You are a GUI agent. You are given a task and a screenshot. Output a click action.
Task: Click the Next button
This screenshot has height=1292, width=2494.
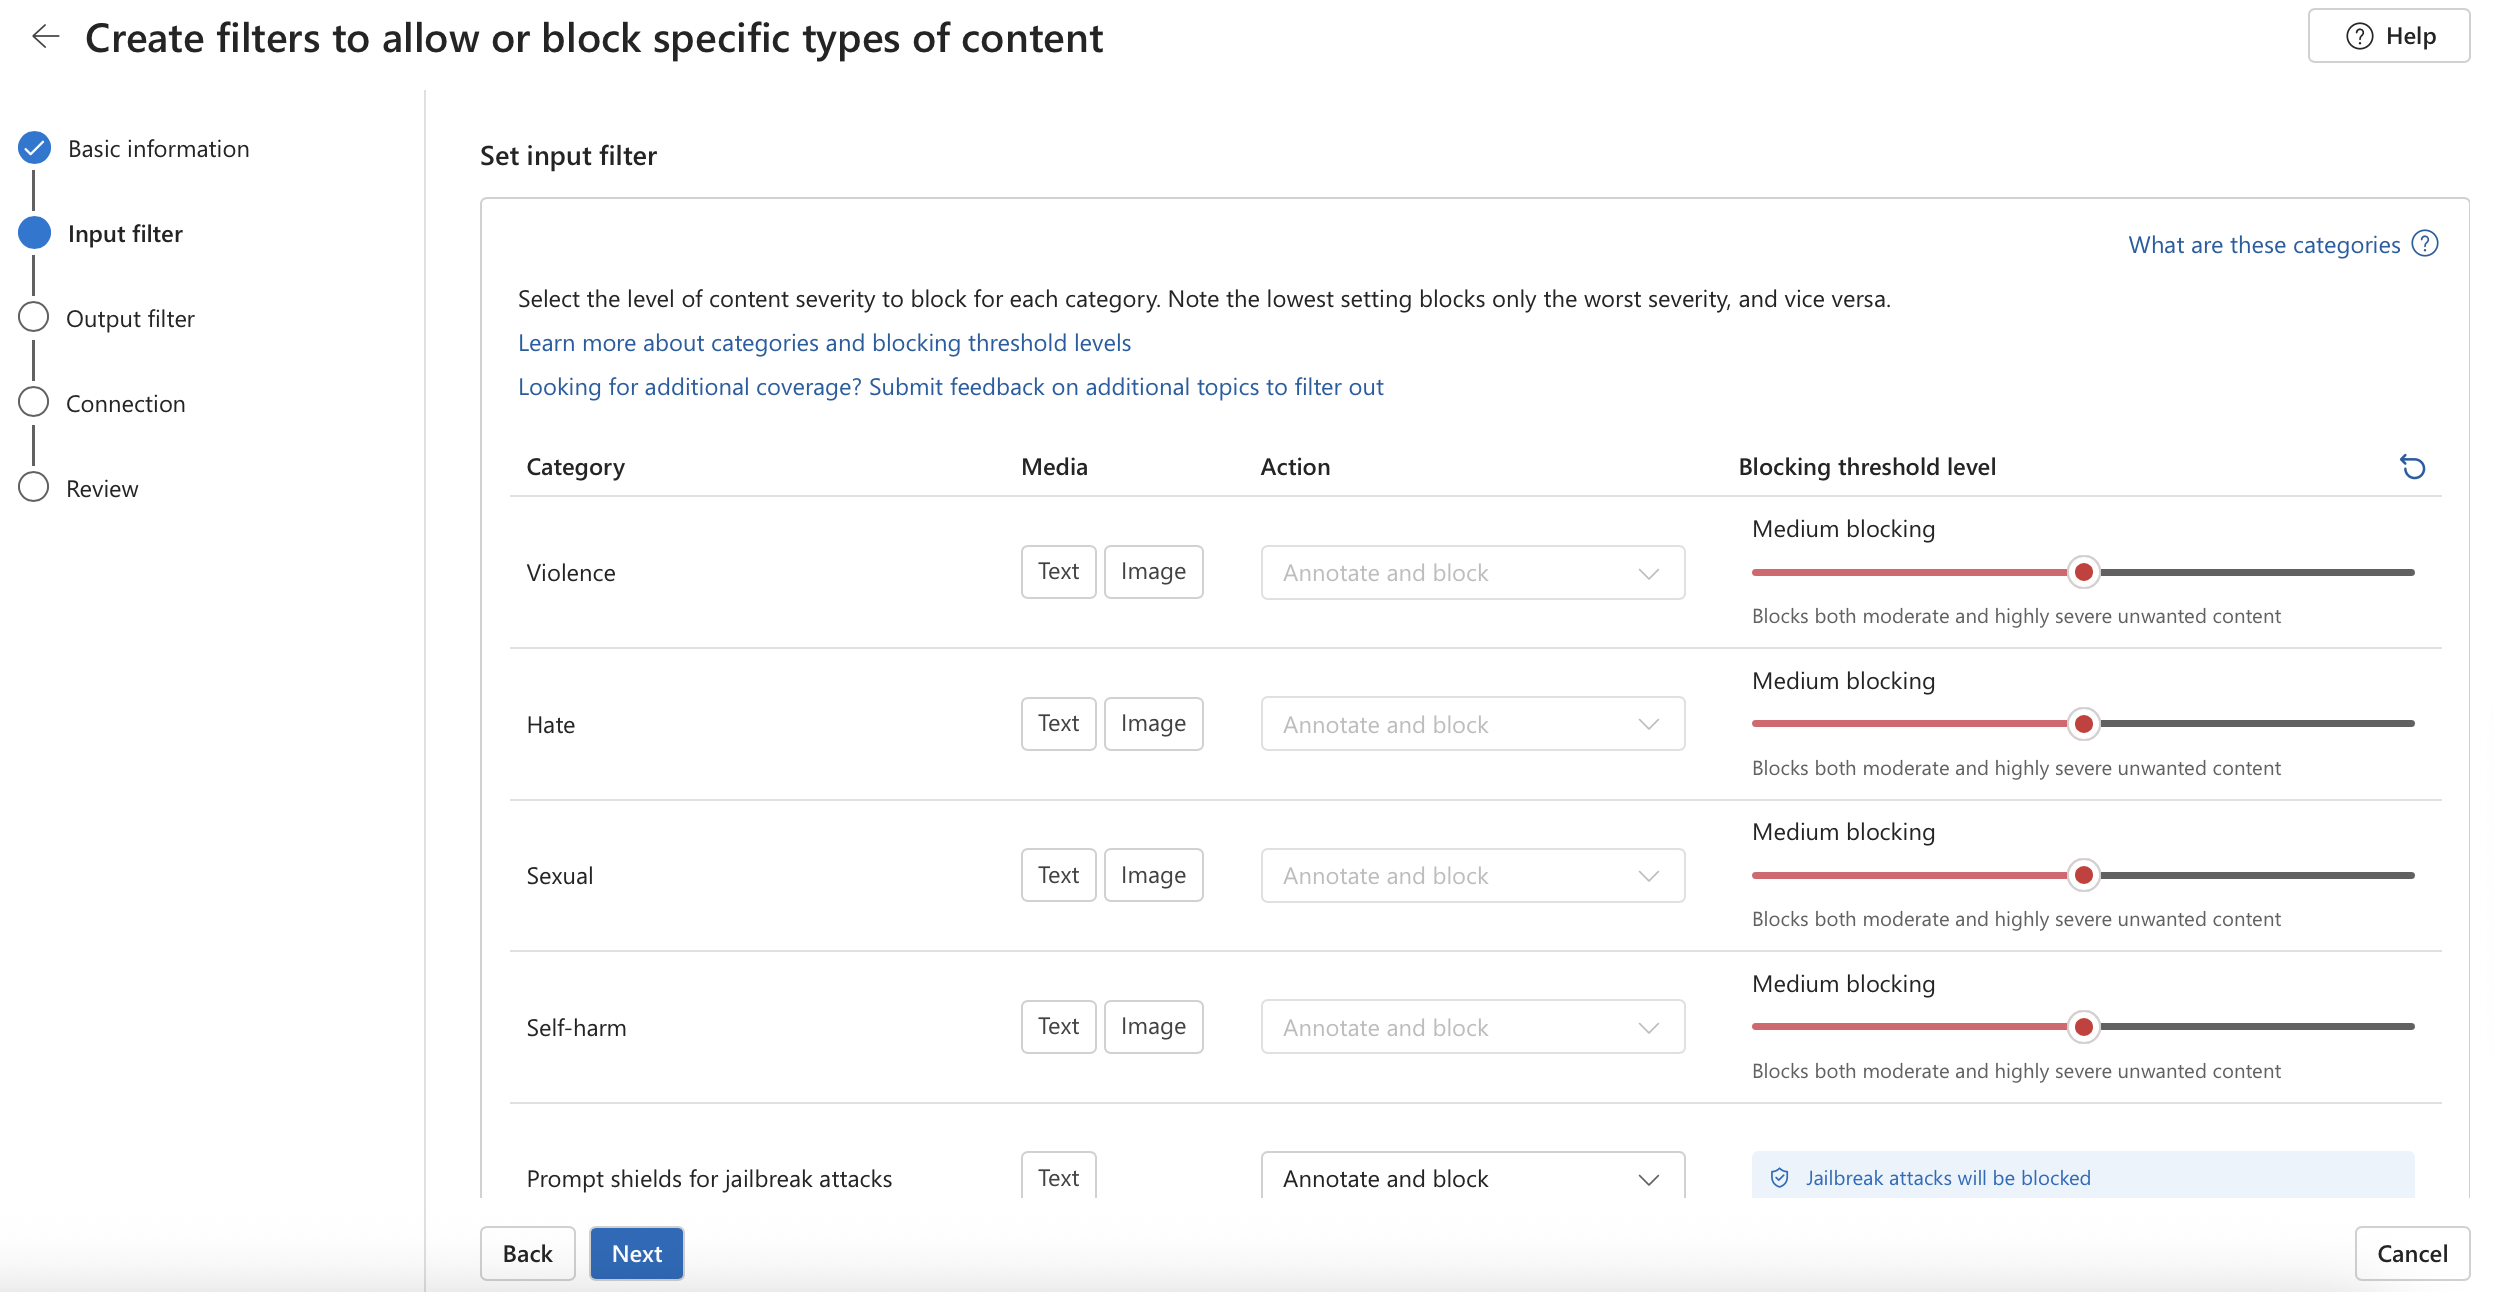(x=636, y=1254)
